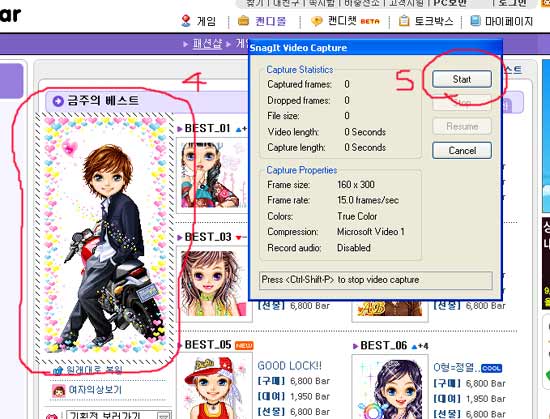The height and width of the screenshot is (419, 550).
Task: Click the GOOD LOCK!! item title
Action: (289, 366)
